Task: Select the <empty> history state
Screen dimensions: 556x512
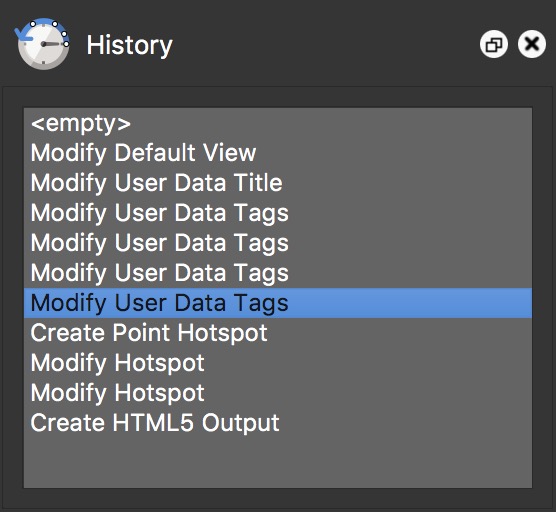Action: [x=278, y=123]
